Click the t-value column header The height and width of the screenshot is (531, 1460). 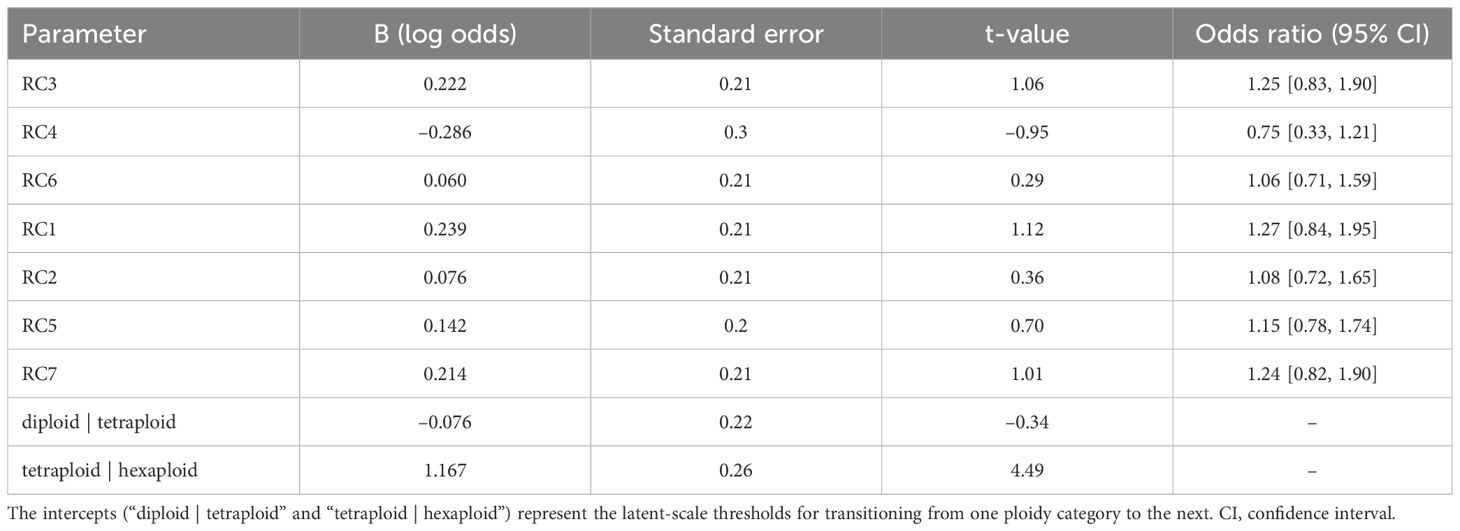(1027, 34)
